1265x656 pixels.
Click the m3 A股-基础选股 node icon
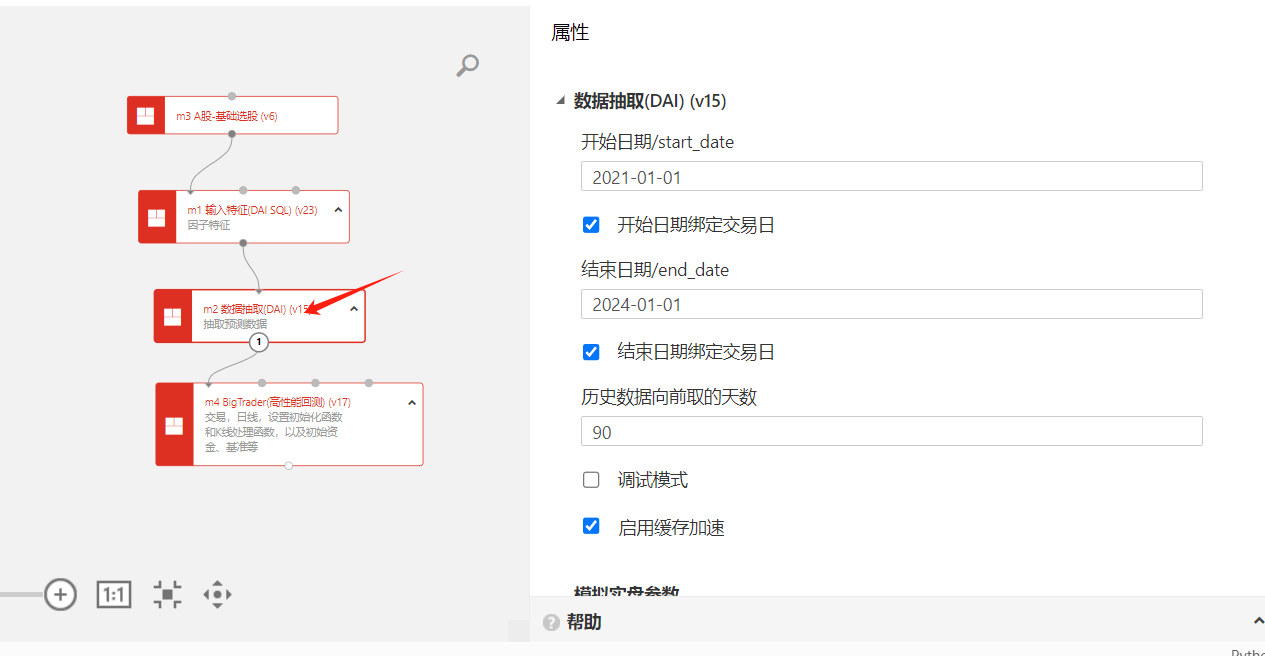[x=146, y=115]
